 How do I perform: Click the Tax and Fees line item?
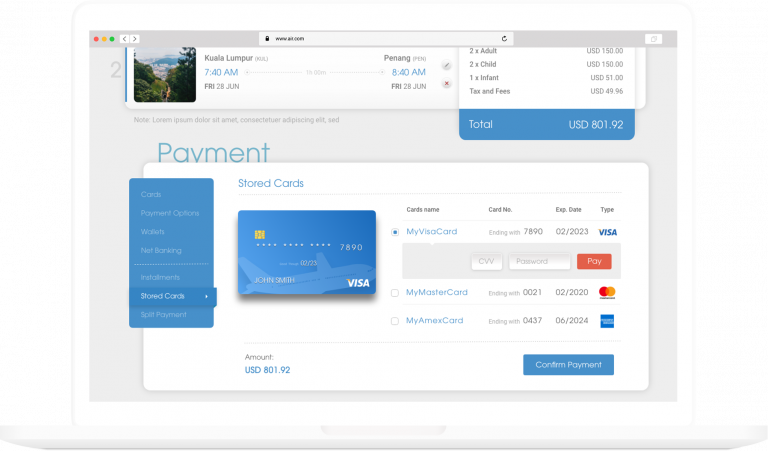(x=546, y=91)
